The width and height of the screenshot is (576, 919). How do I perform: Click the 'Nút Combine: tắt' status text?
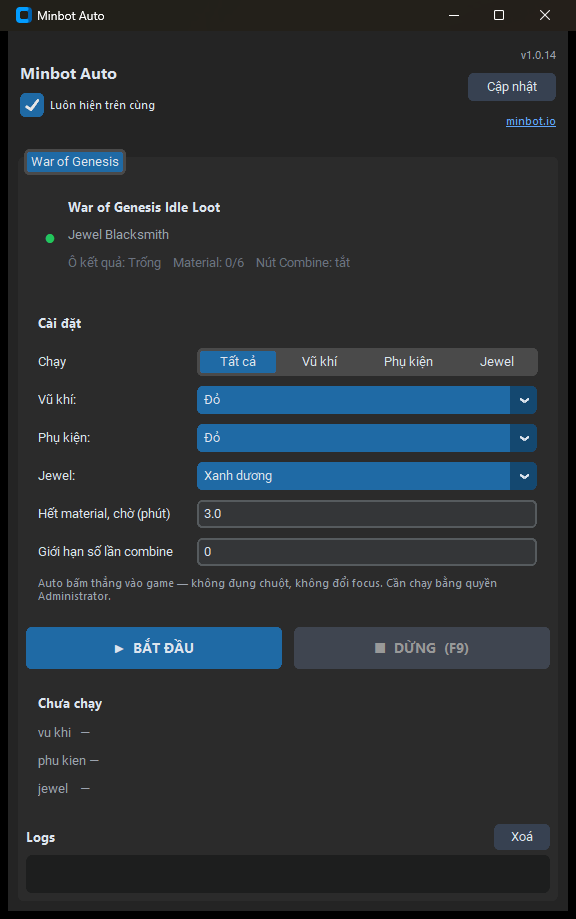click(x=303, y=263)
